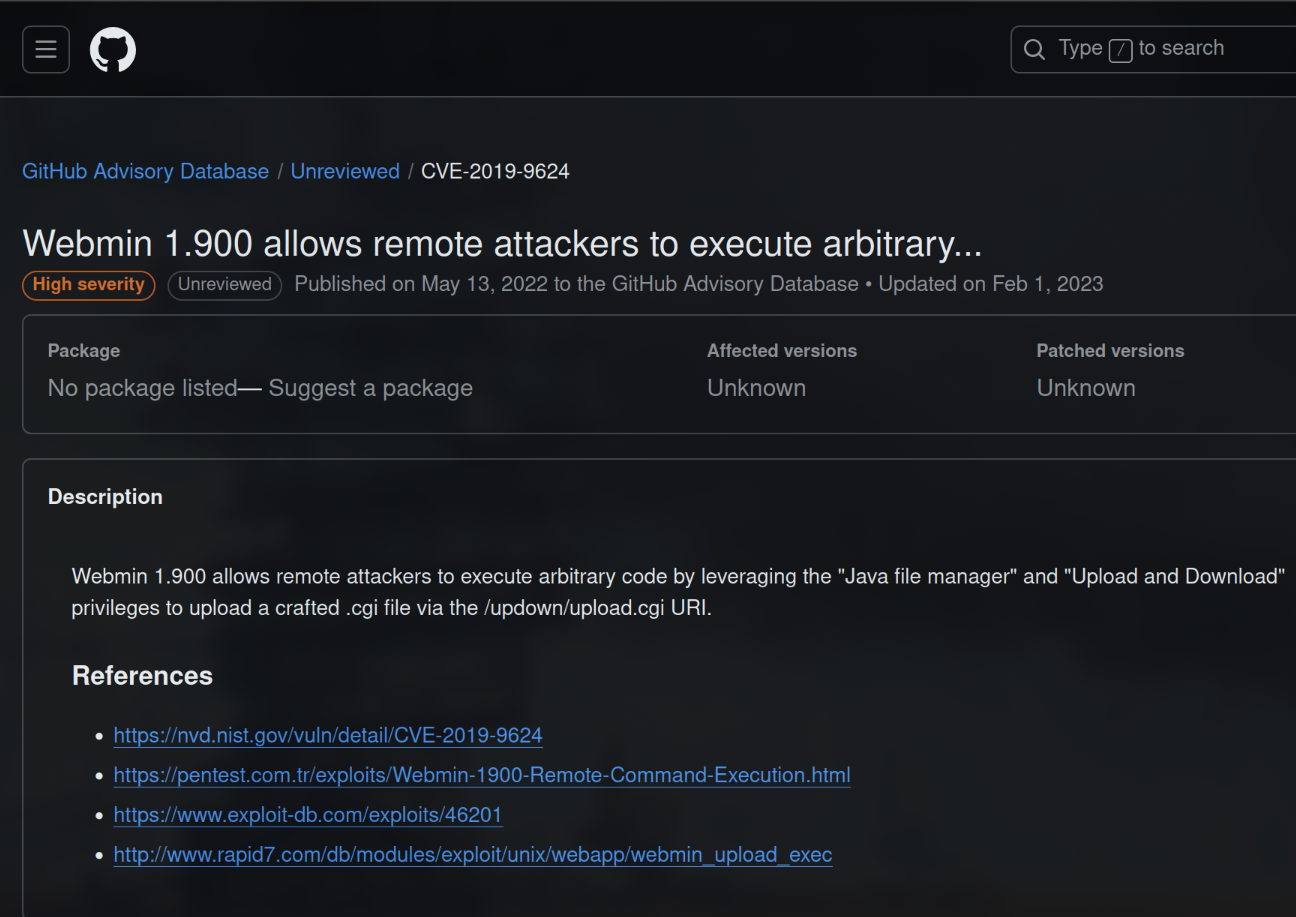The width and height of the screenshot is (1296, 917).
Task: Open the pentest.com.tr exploit reference
Action: (x=482, y=775)
